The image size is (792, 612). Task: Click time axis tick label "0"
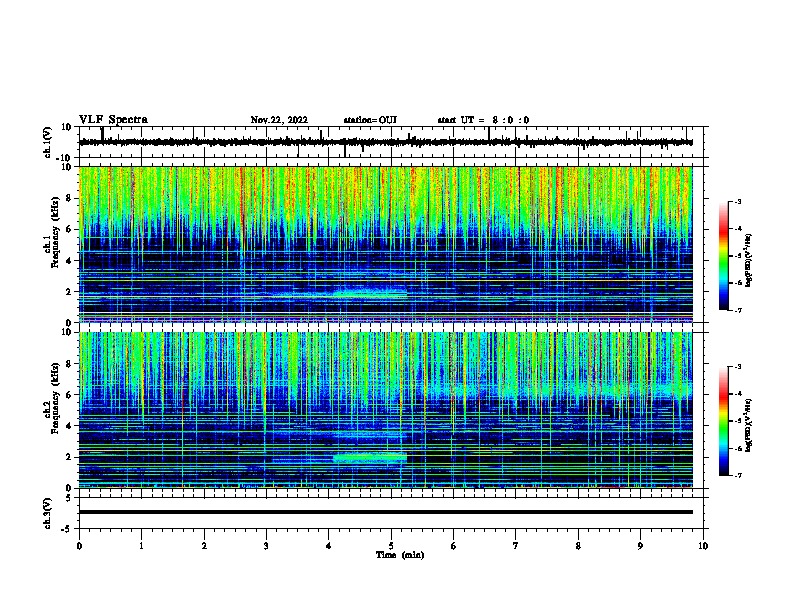(79, 546)
